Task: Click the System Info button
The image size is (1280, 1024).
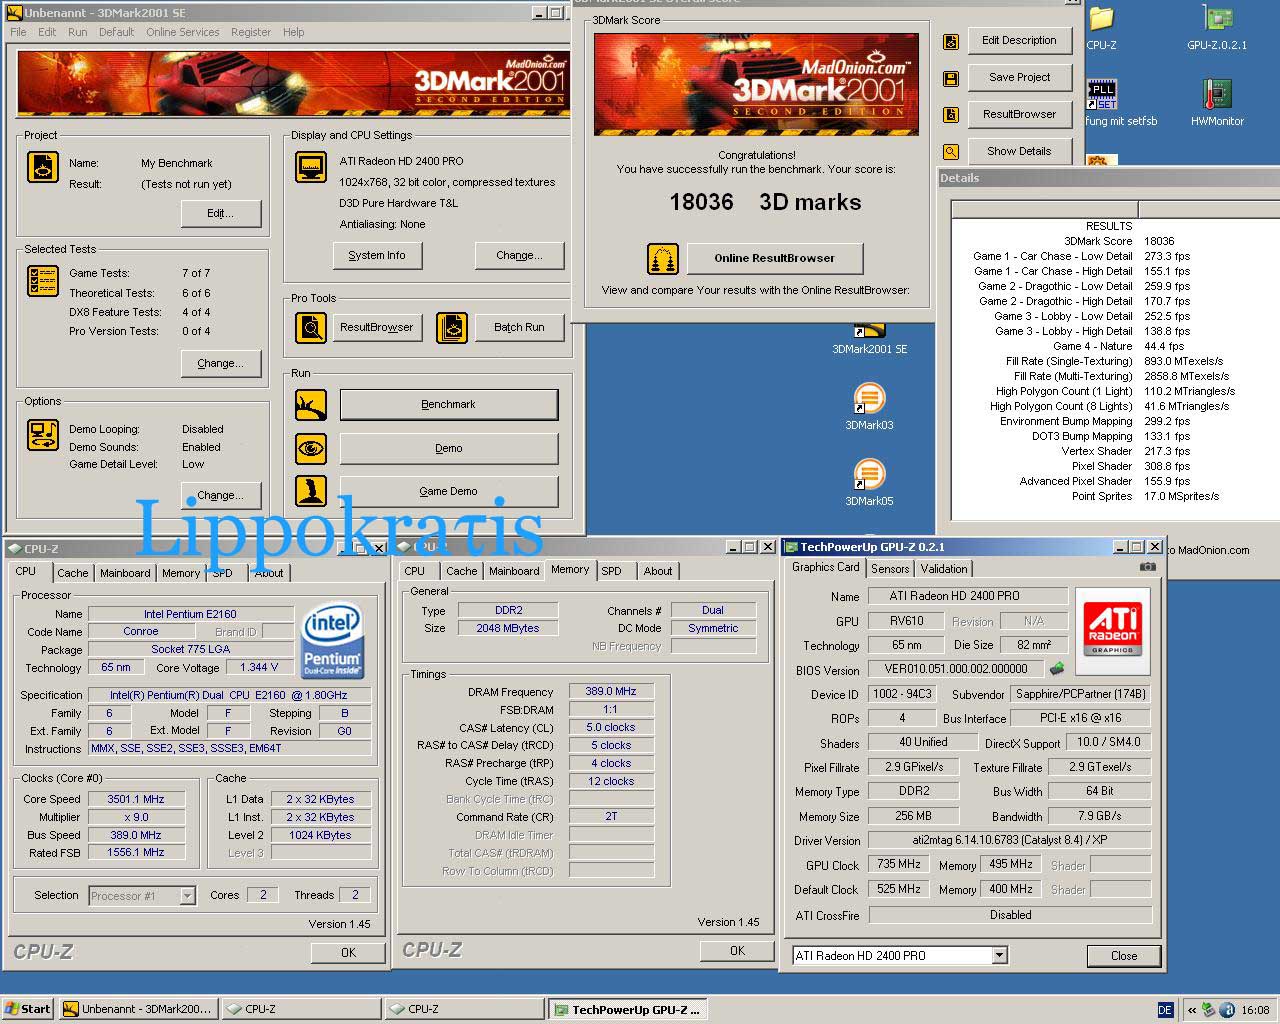Action: pos(377,255)
